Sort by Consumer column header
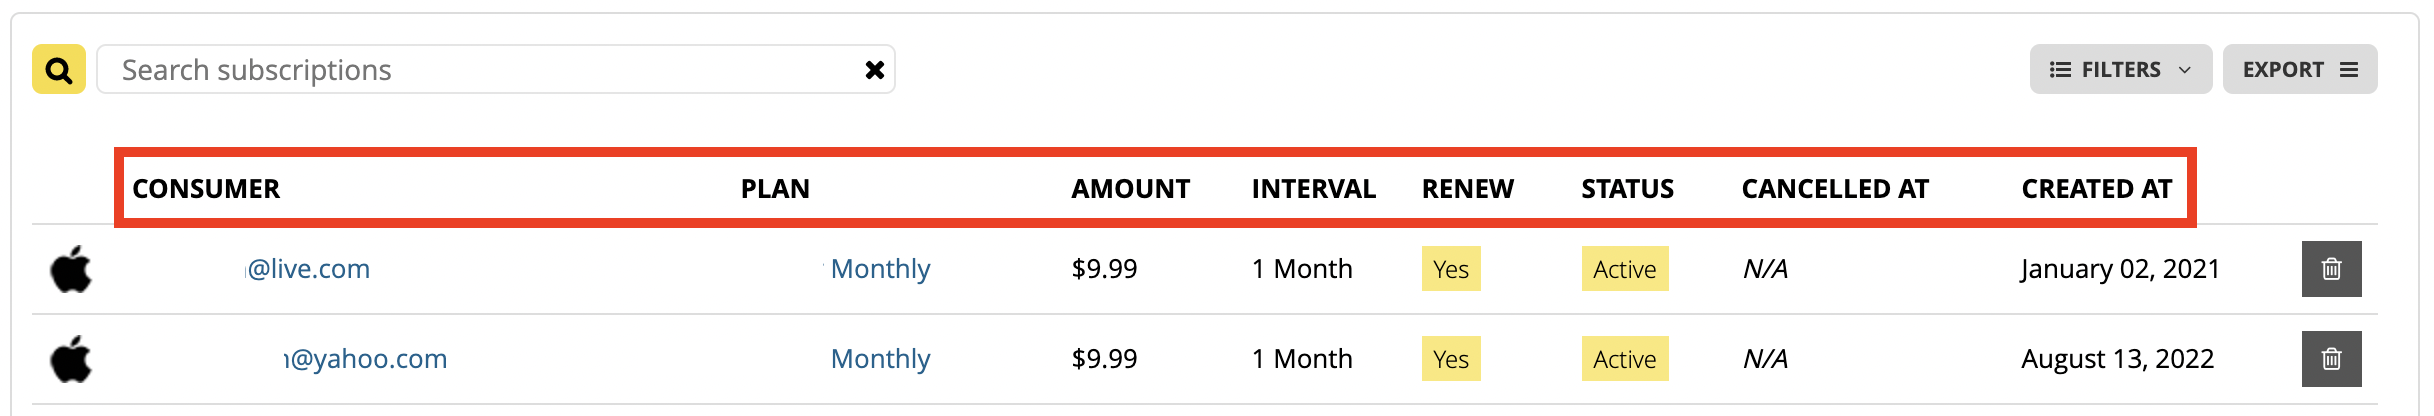Image resolution: width=2434 pixels, height=416 pixels. [206, 189]
